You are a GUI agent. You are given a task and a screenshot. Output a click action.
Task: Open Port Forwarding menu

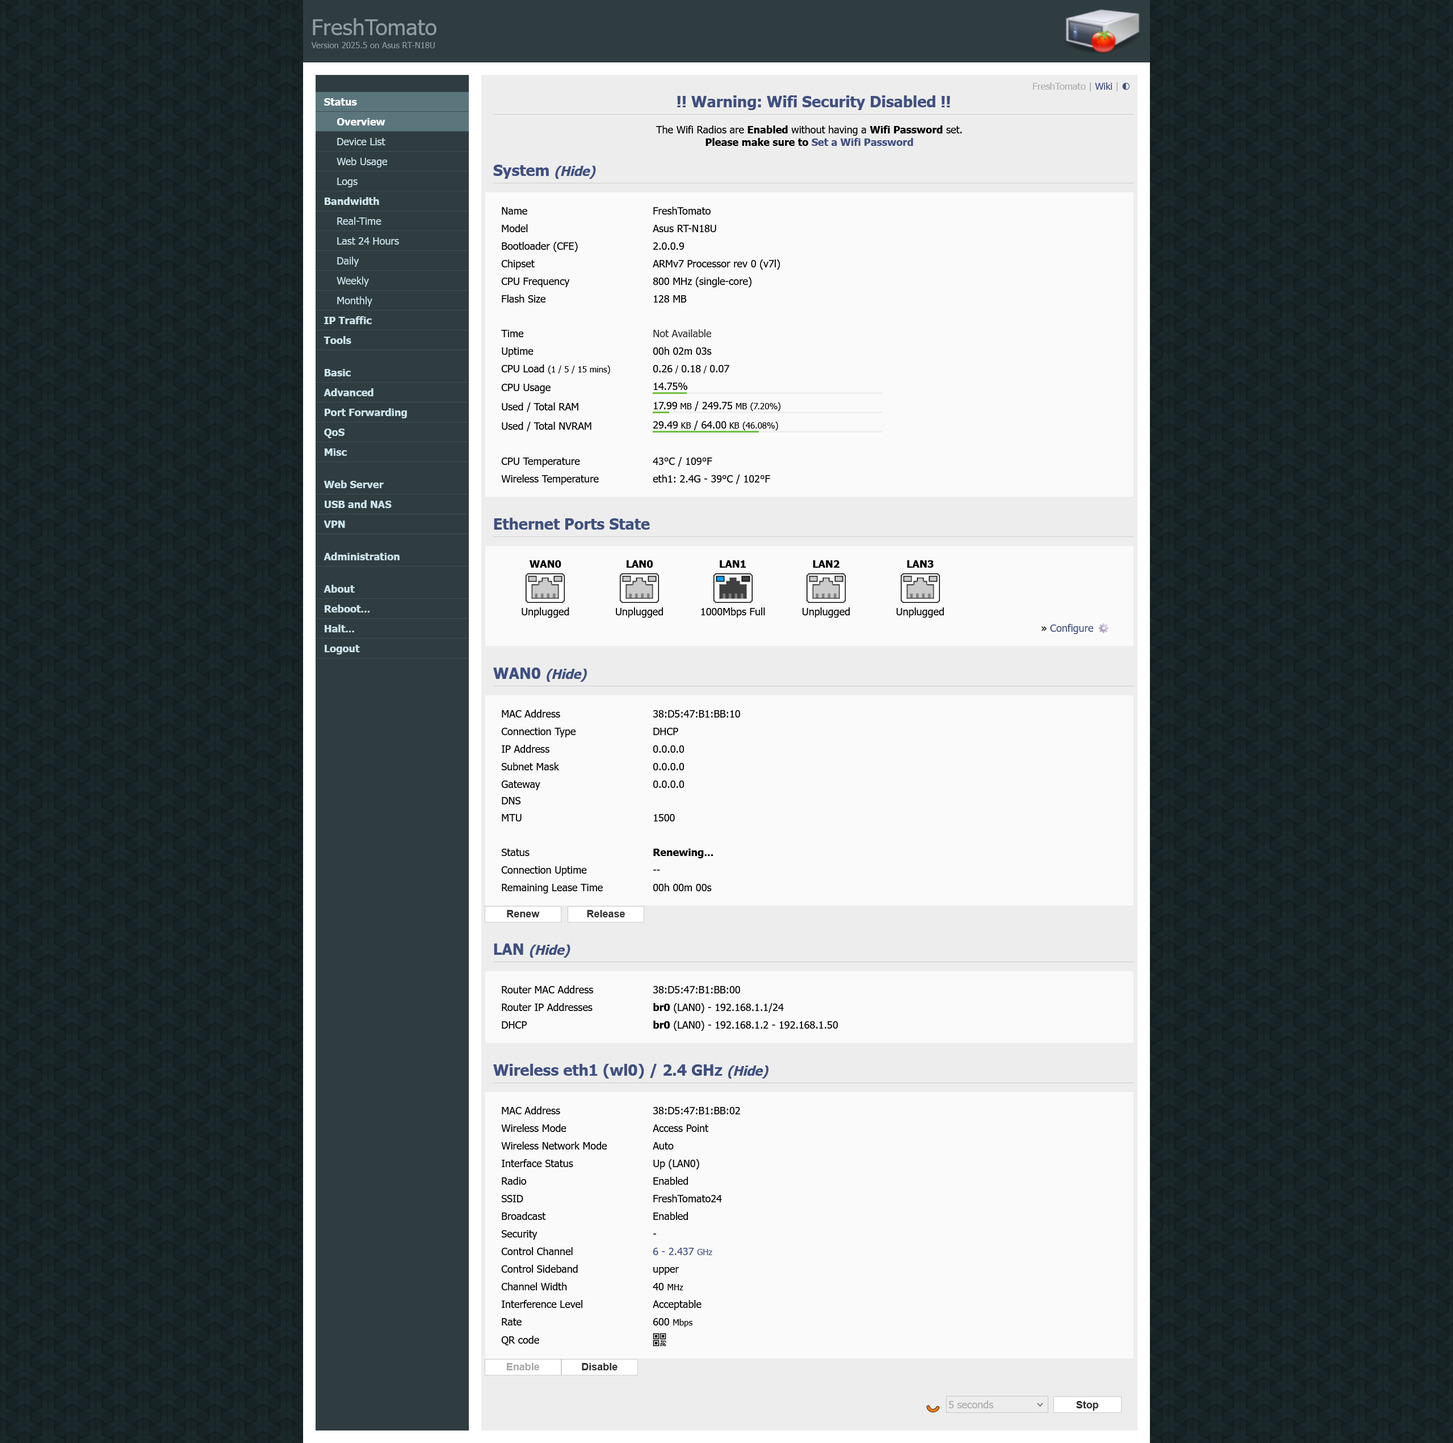point(392,413)
